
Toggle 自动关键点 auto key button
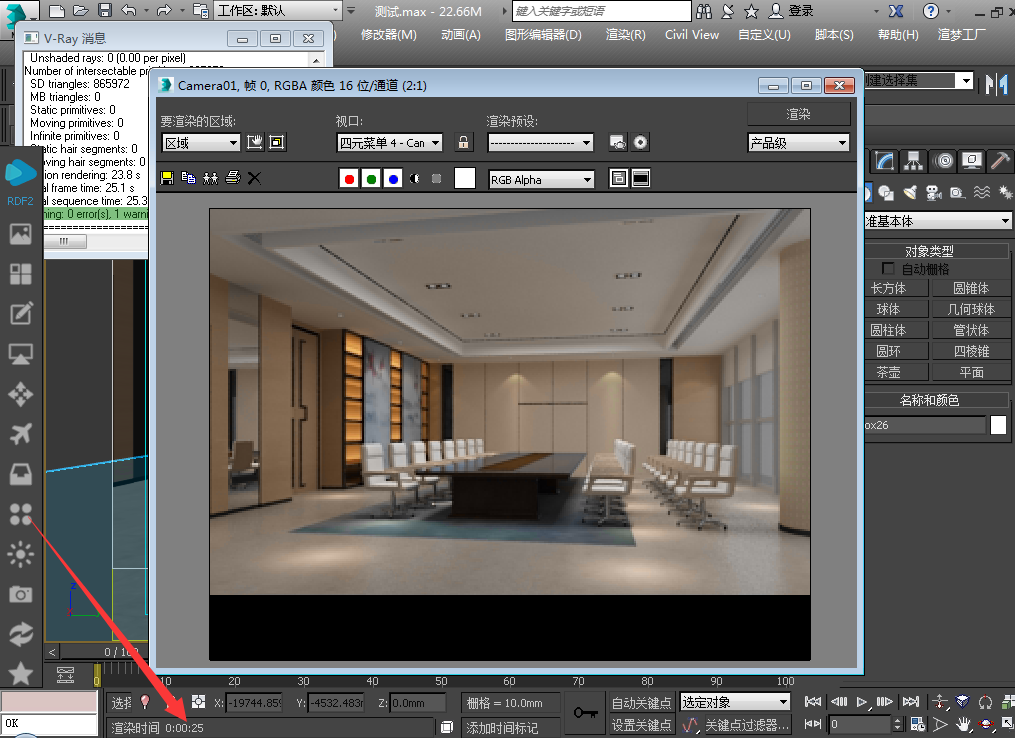click(x=642, y=702)
